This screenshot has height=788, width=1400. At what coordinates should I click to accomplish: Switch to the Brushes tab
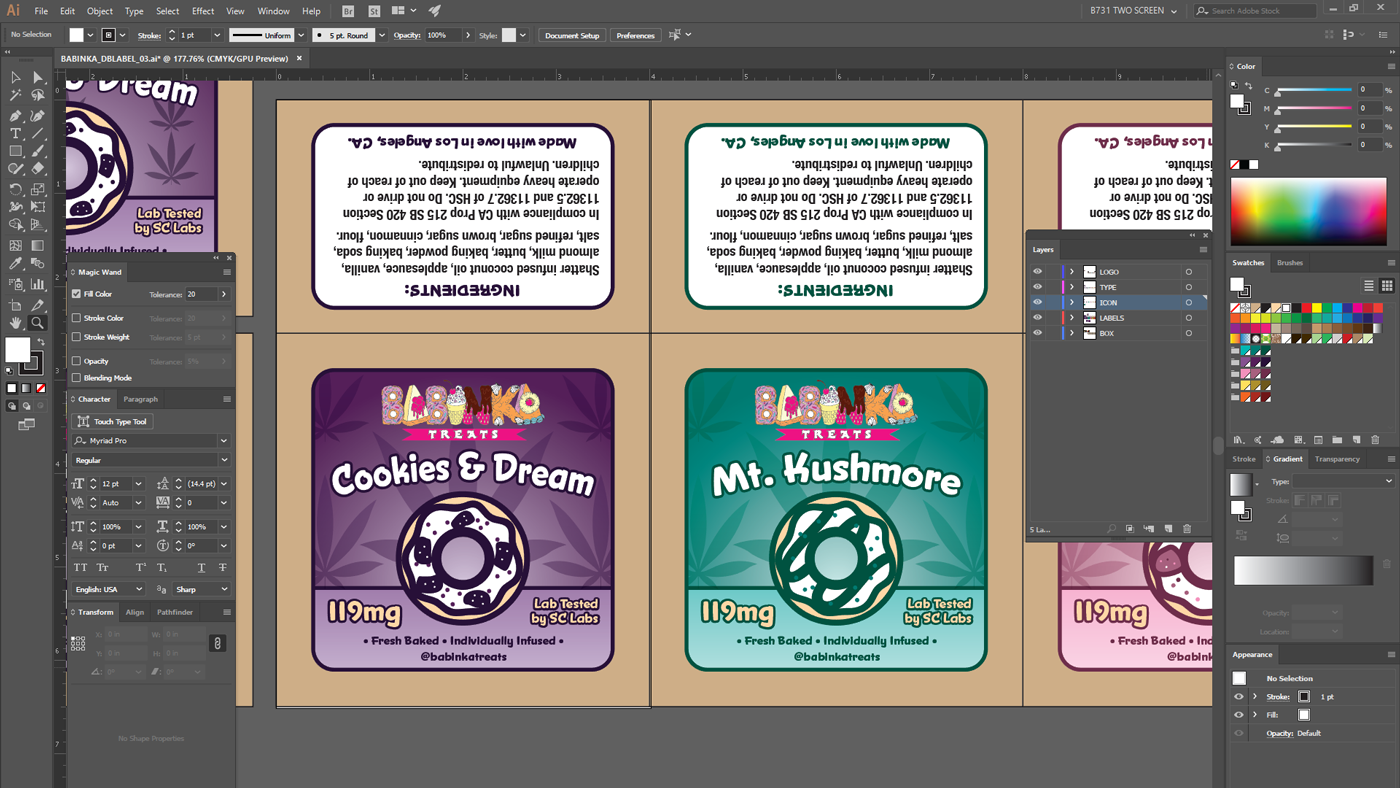[x=1290, y=263]
